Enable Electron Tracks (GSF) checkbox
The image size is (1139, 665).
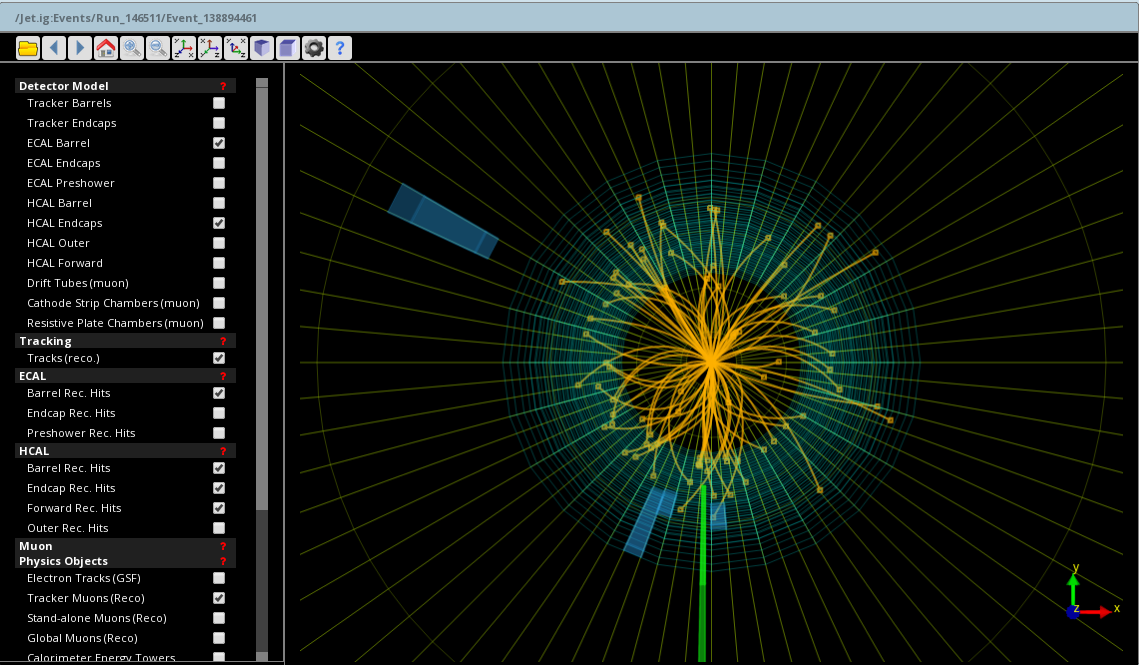[x=219, y=578]
